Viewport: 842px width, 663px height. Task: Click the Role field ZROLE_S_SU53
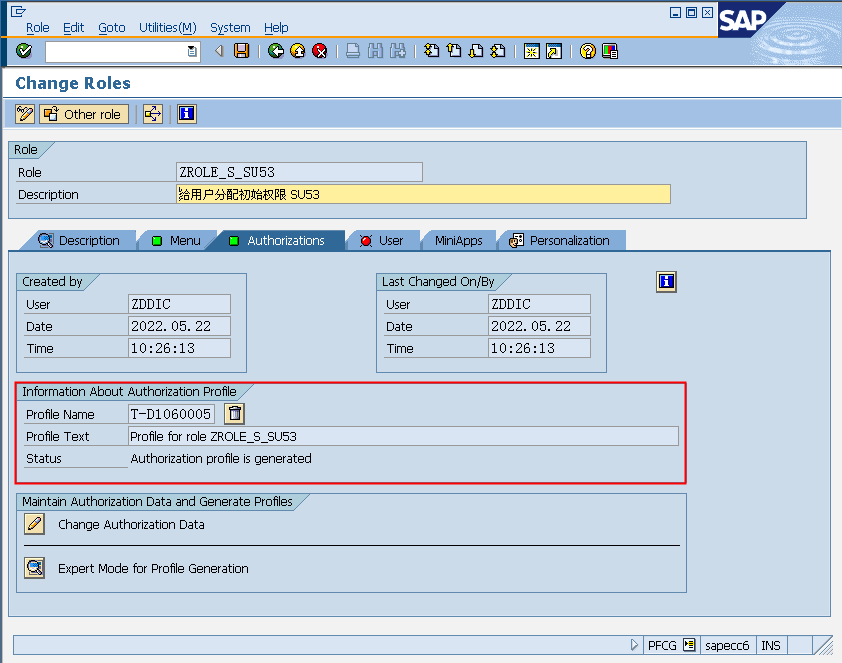point(299,172)
